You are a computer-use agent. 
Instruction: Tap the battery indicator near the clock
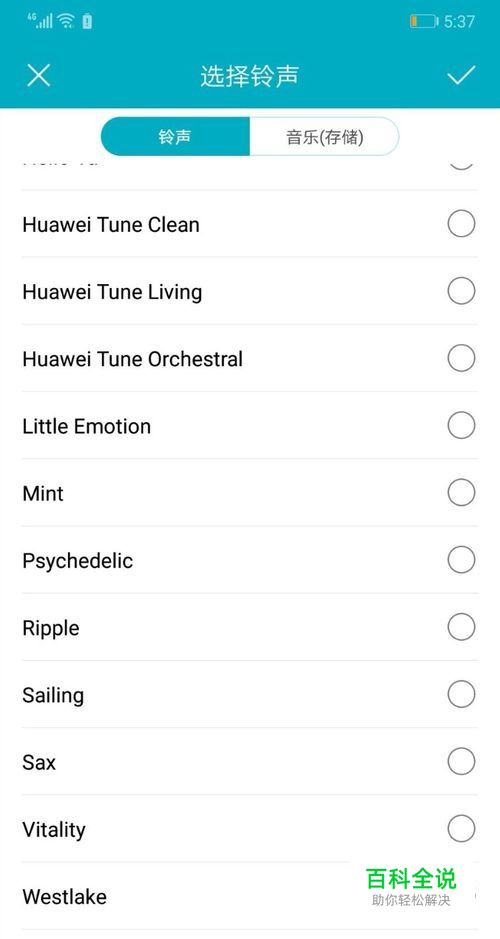(423, 22)
